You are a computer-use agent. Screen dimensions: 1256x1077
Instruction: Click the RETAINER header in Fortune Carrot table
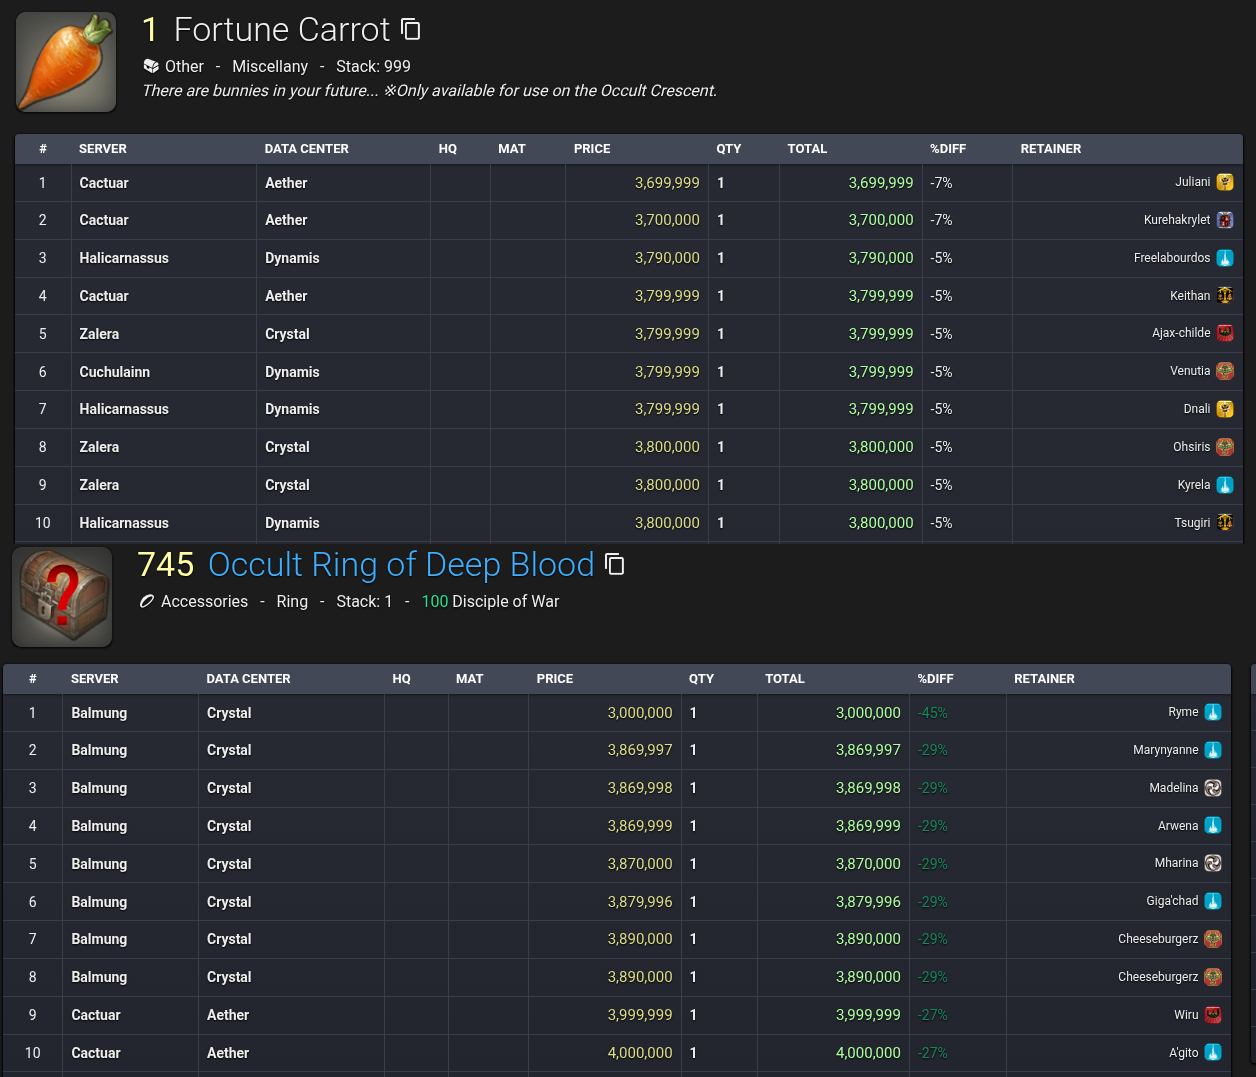[x=1050, y=149]
